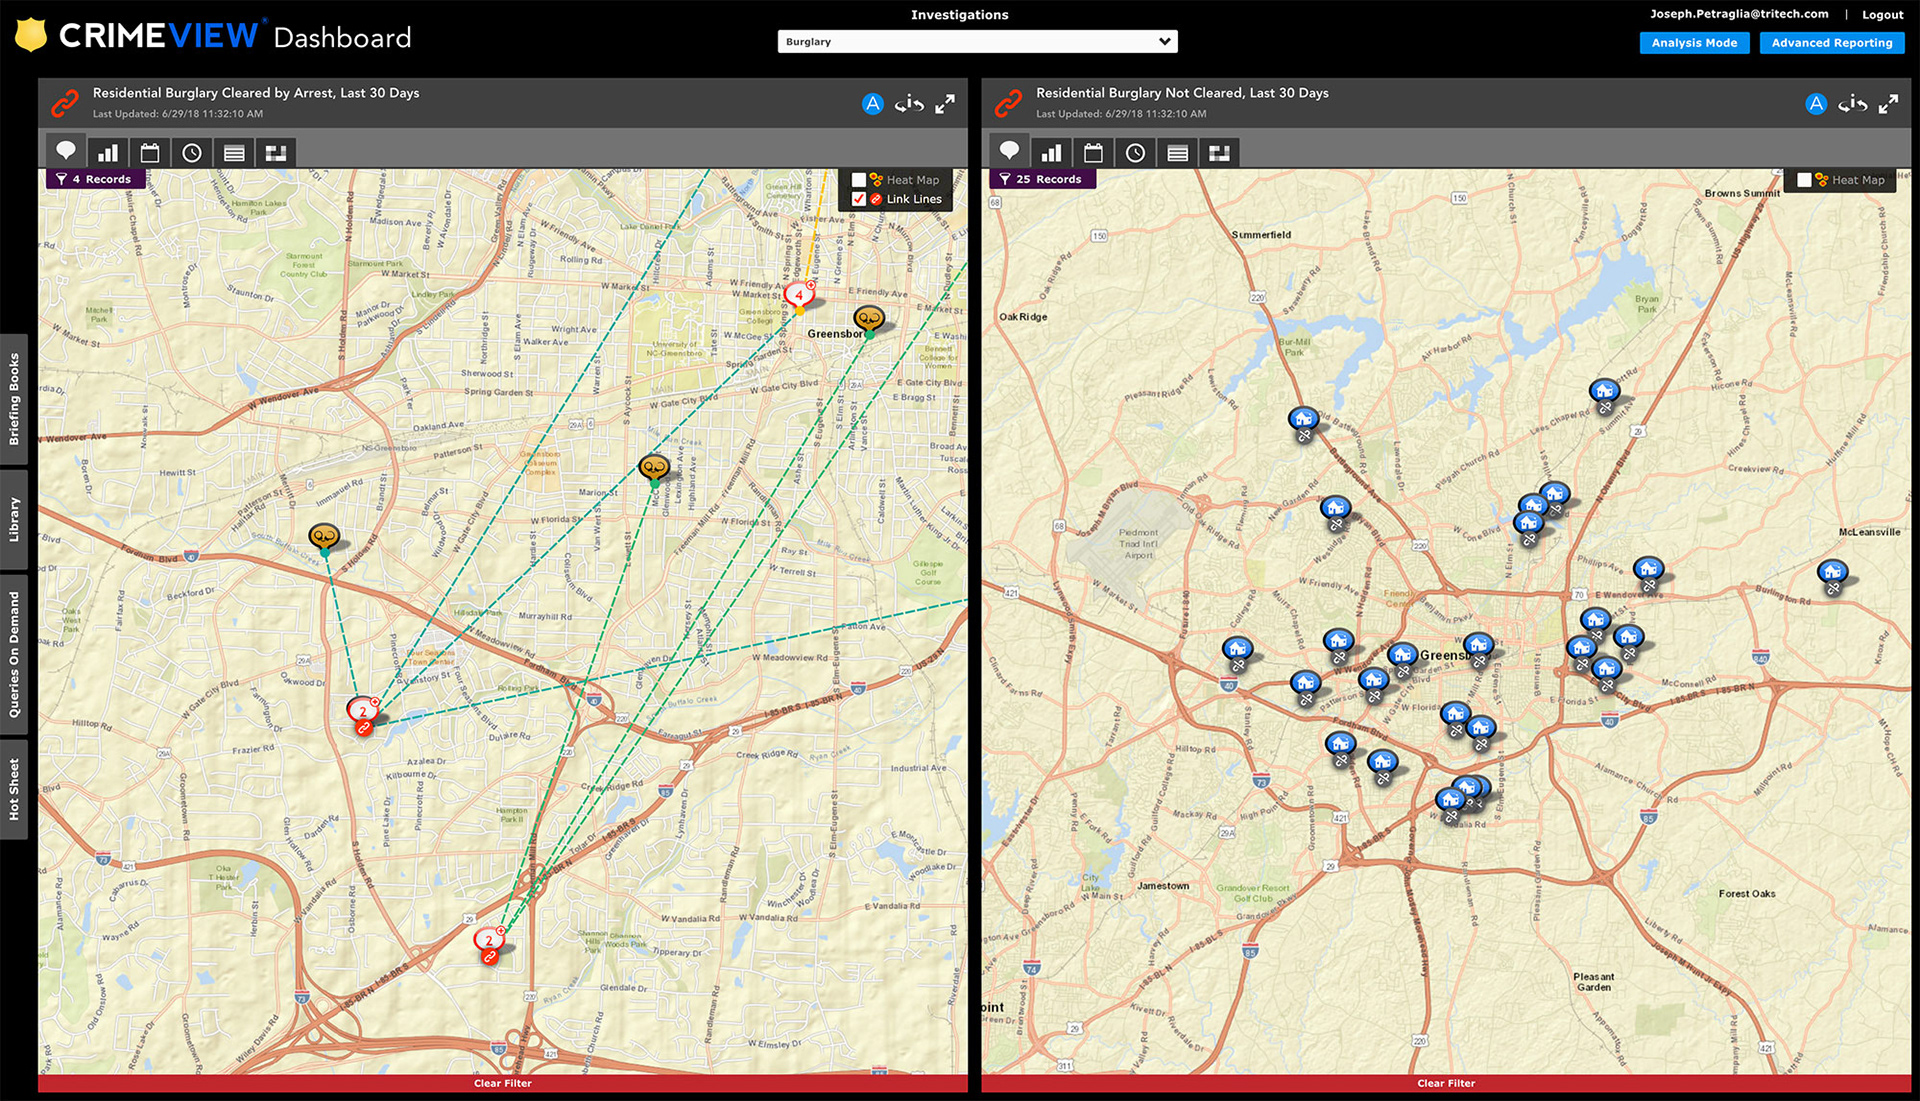The height and width of the screenshot is (1101, 1920).
Task: Open the Briefing Books side tab
Action: (14, 399)
